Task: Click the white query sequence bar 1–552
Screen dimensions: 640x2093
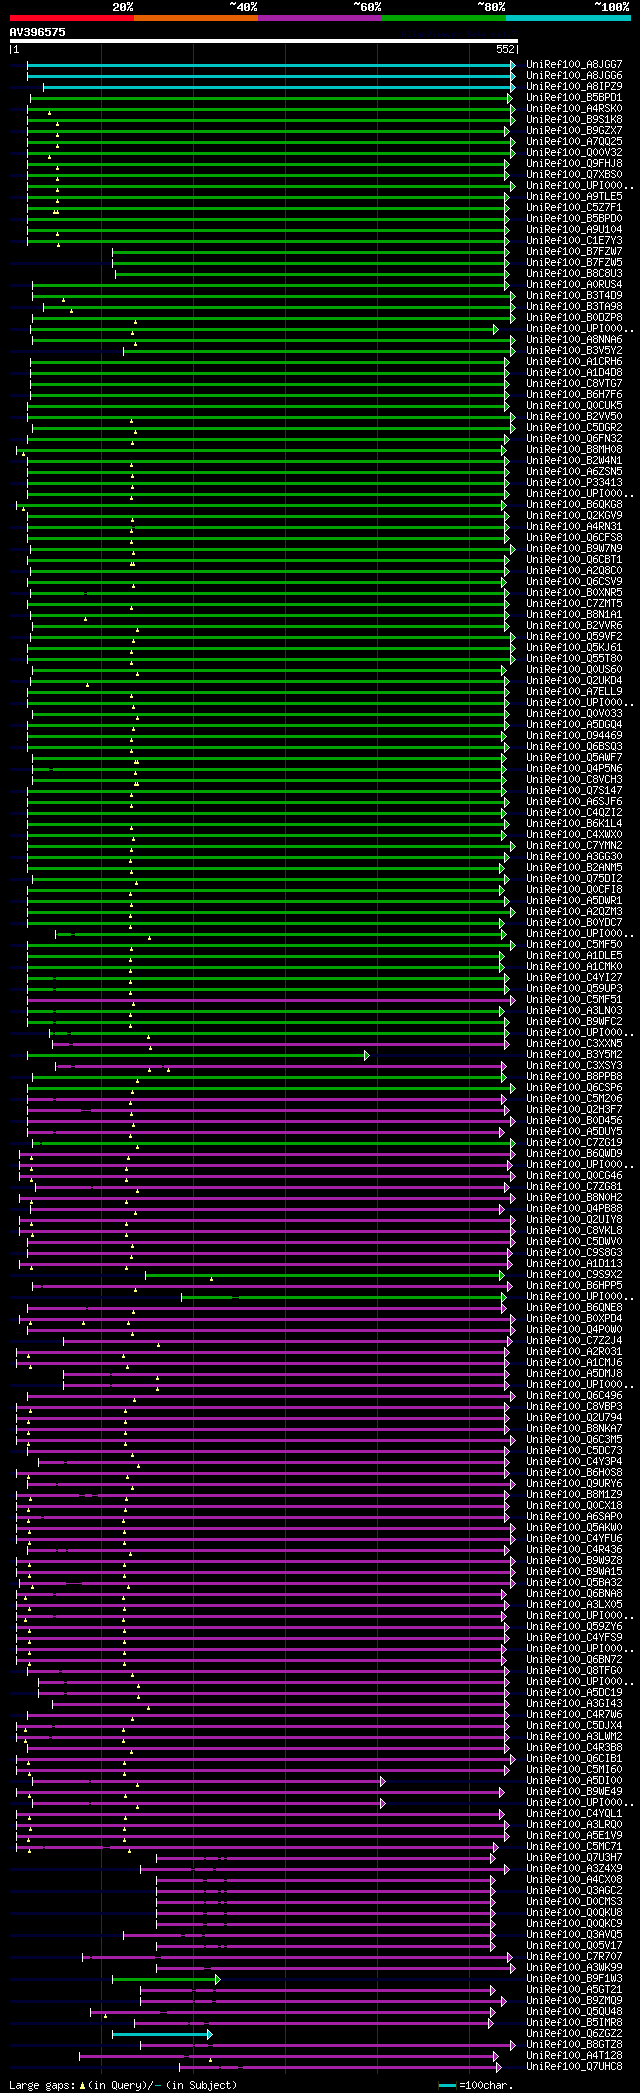Action: [263, 42]
